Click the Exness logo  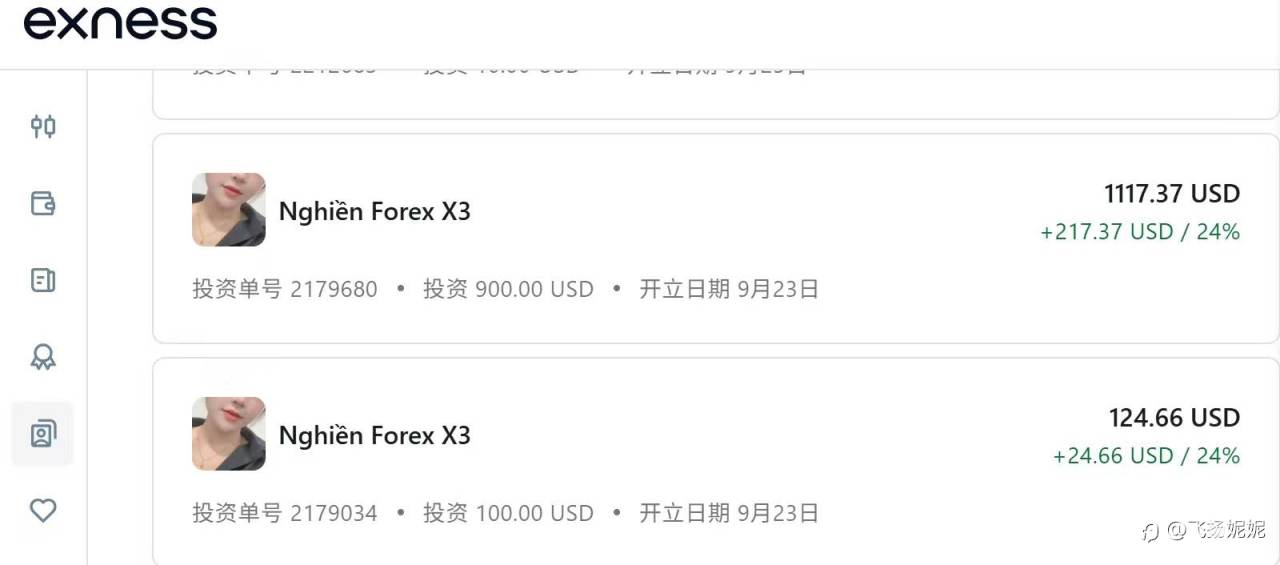pyautogui.click(x=120, y=23)
